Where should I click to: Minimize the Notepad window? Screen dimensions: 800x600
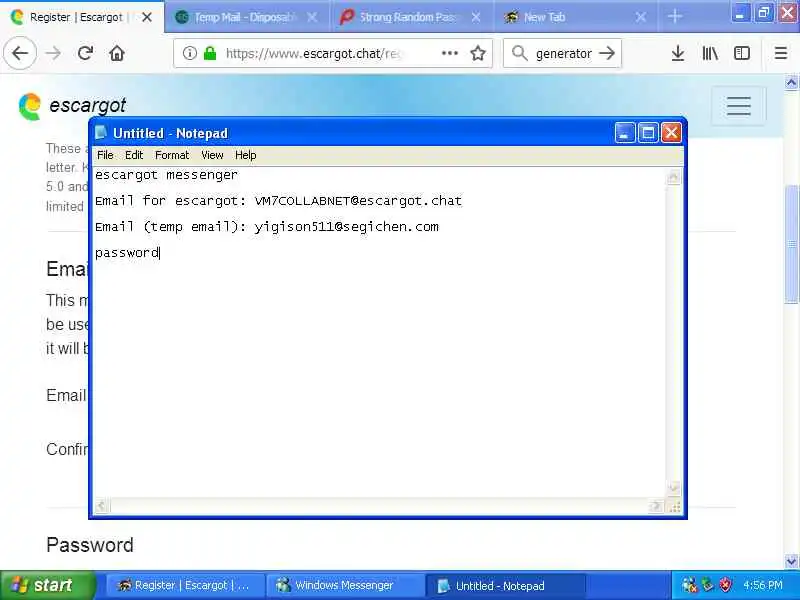click(x=624, y=133)
